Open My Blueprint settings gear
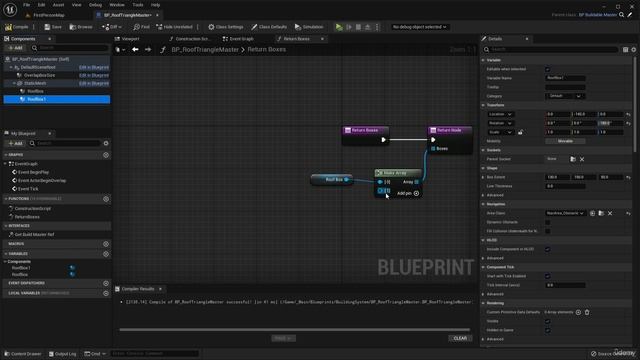The height and width of the screenshot is (360, 640). tap(106, 143)
